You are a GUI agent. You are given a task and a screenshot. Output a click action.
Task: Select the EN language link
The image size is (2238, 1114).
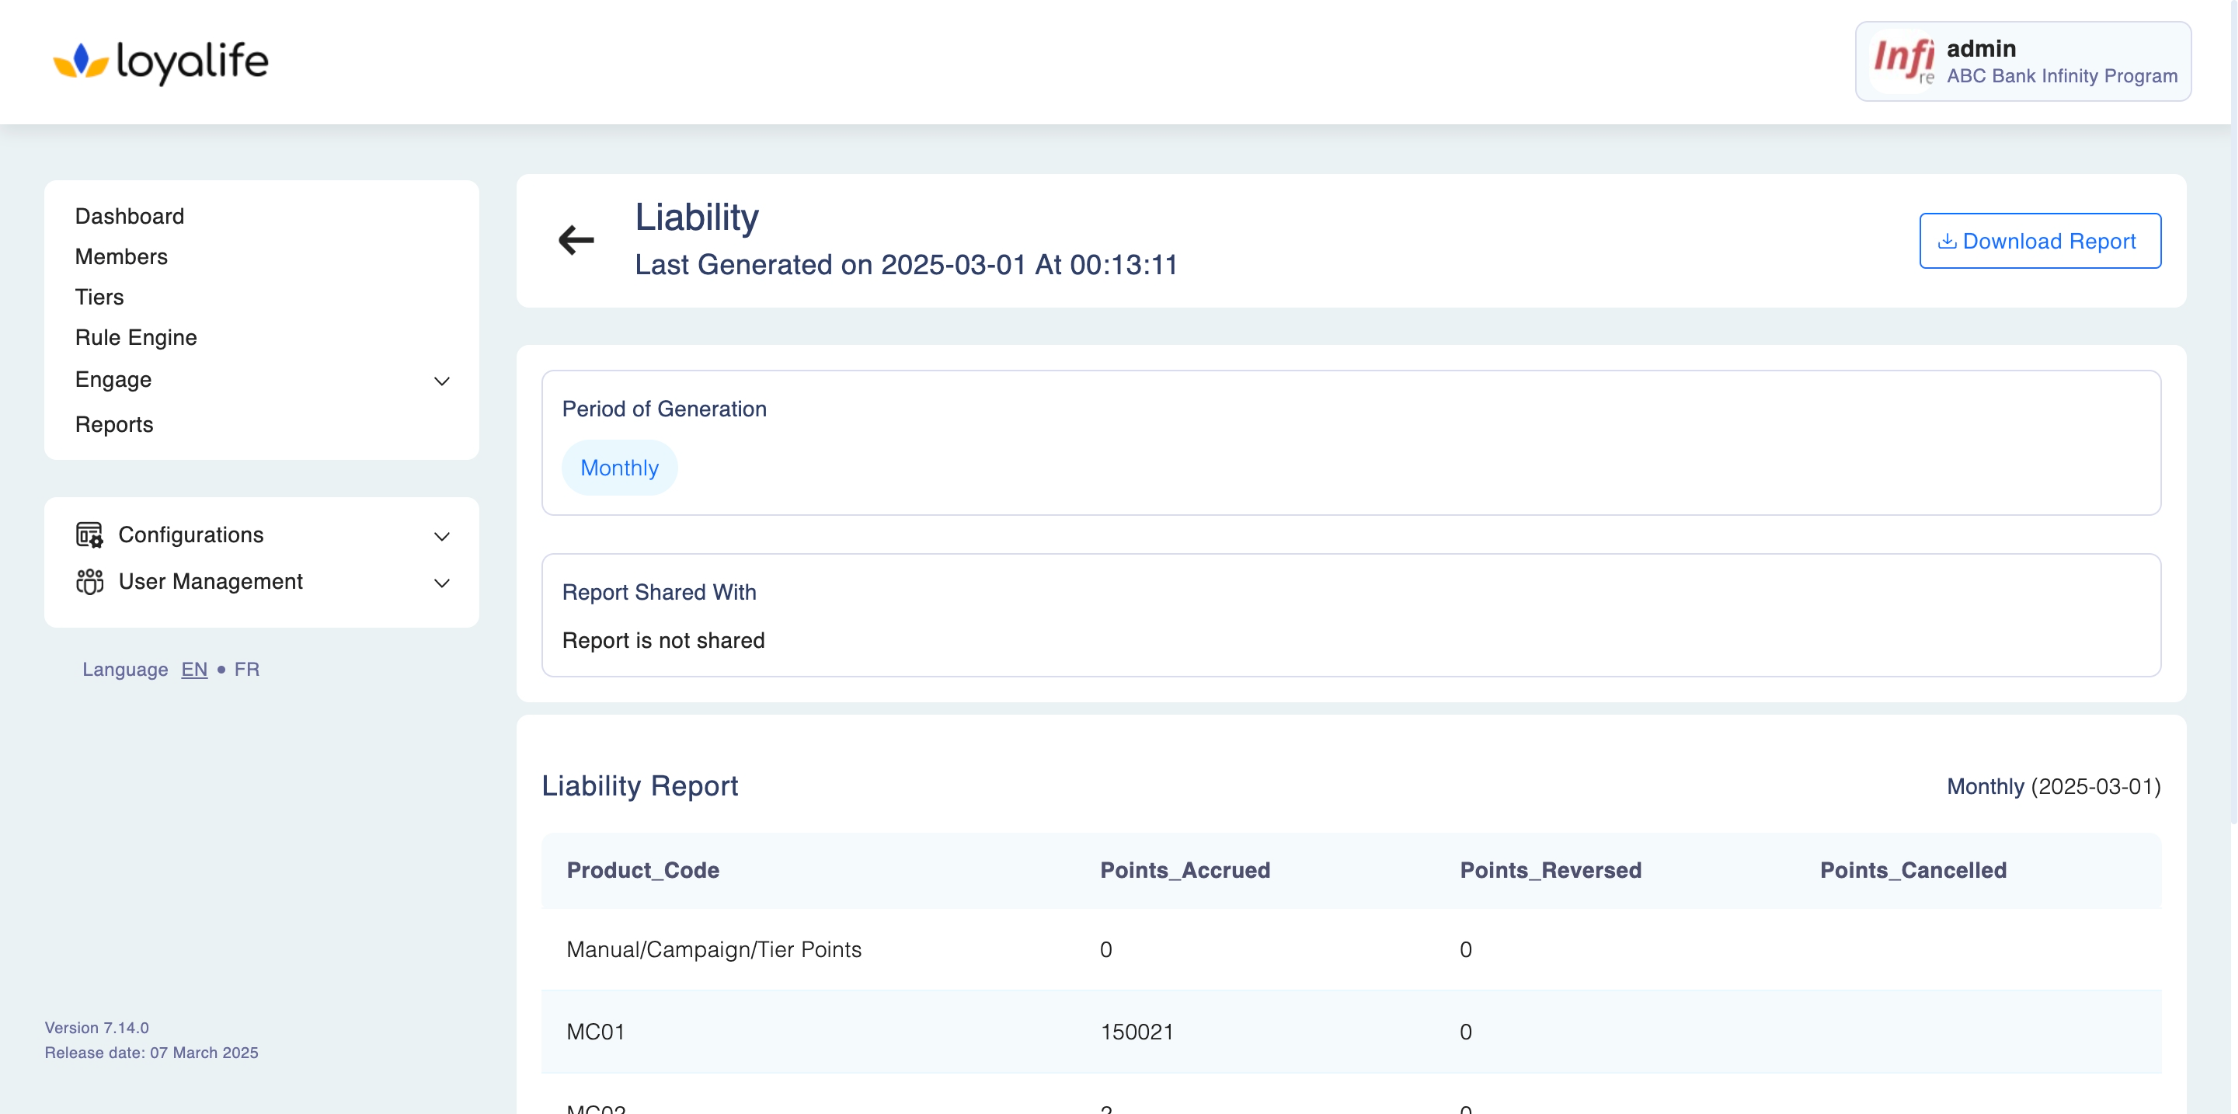pos(194,670)
